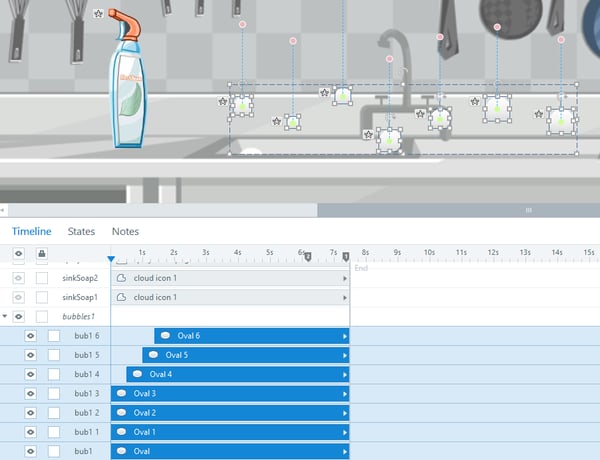This screenshot has height=460, width=600.
Task: Click the lock all icon in timeline header
Action: click(42, 253)
